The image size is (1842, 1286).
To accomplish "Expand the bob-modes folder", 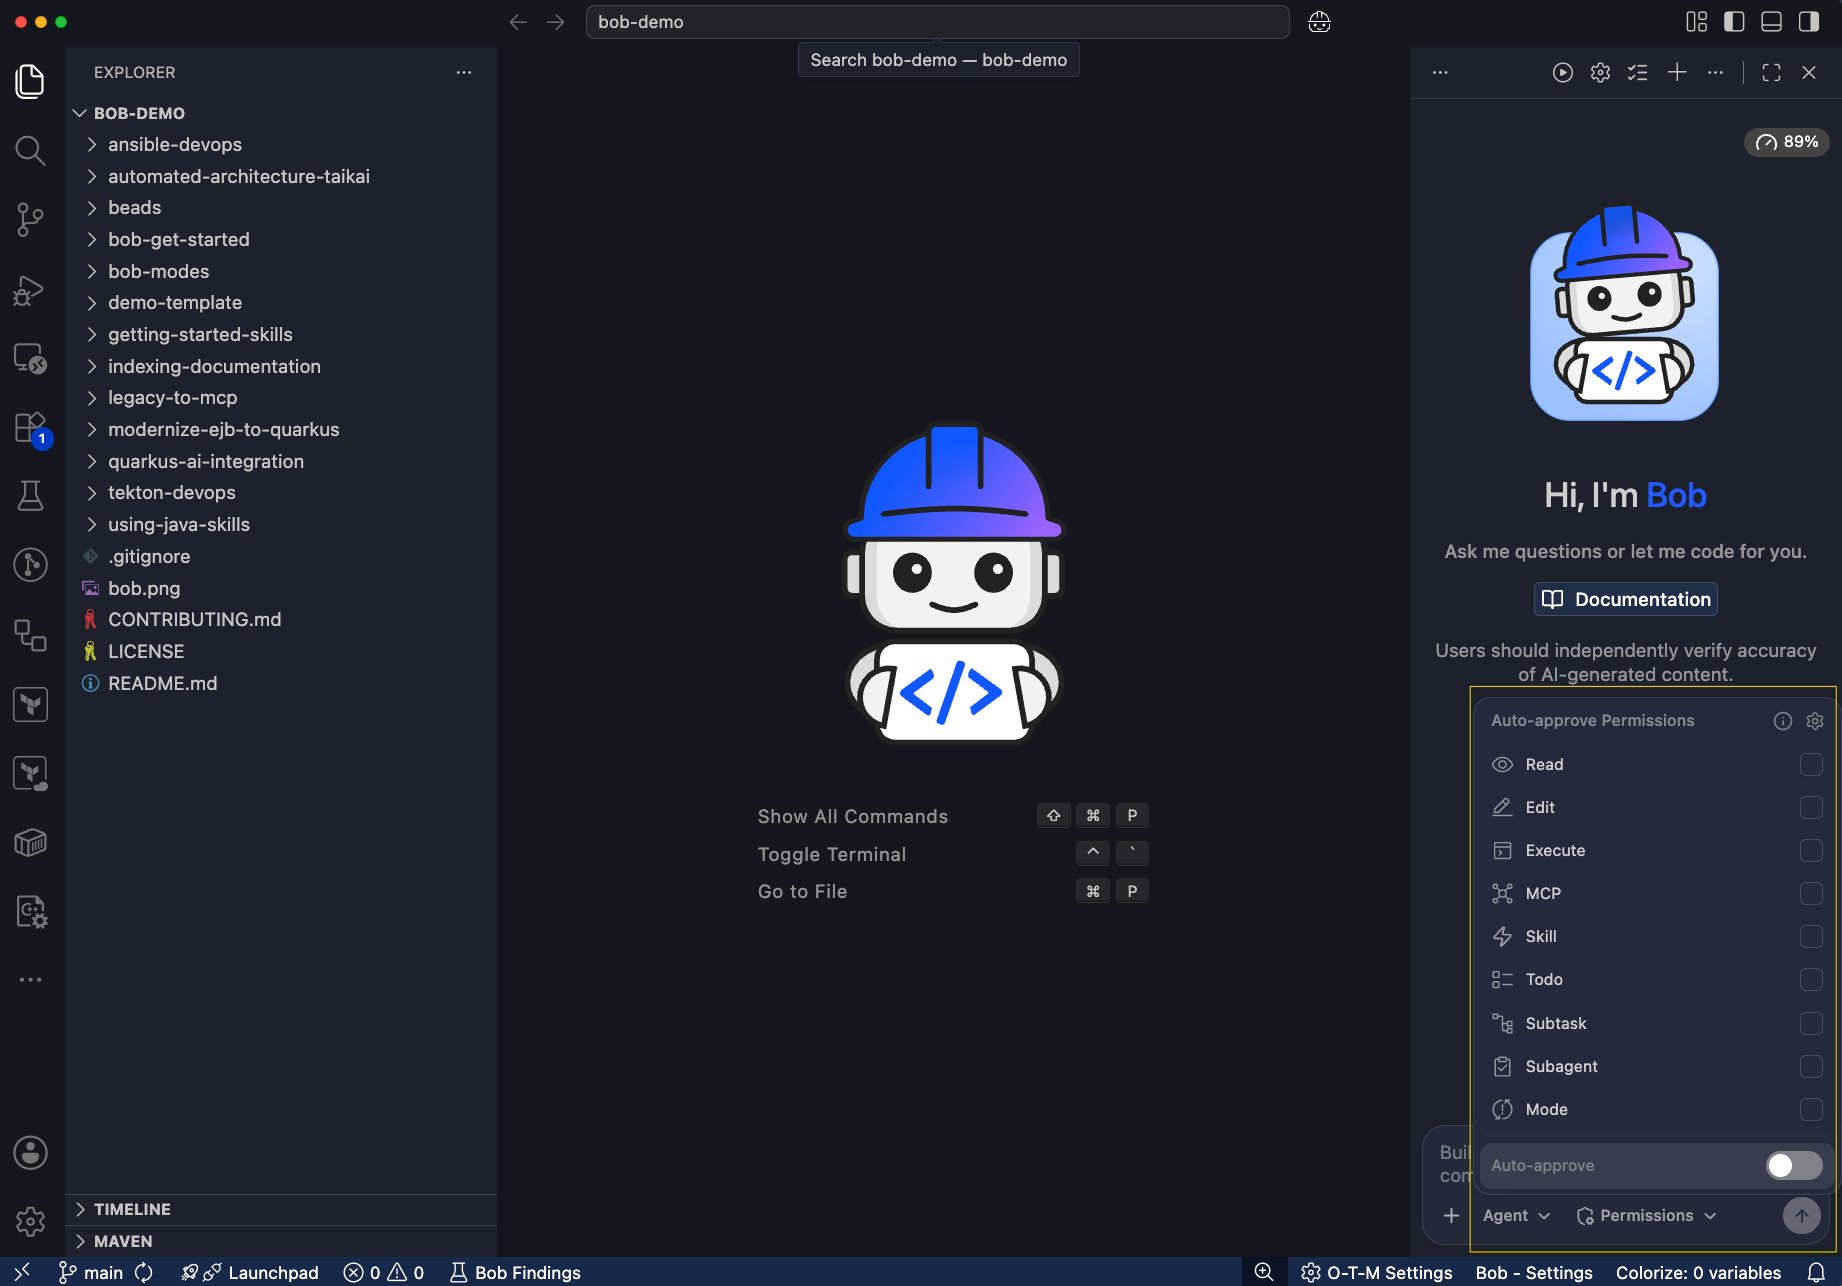I will click(x=281, y=272).
